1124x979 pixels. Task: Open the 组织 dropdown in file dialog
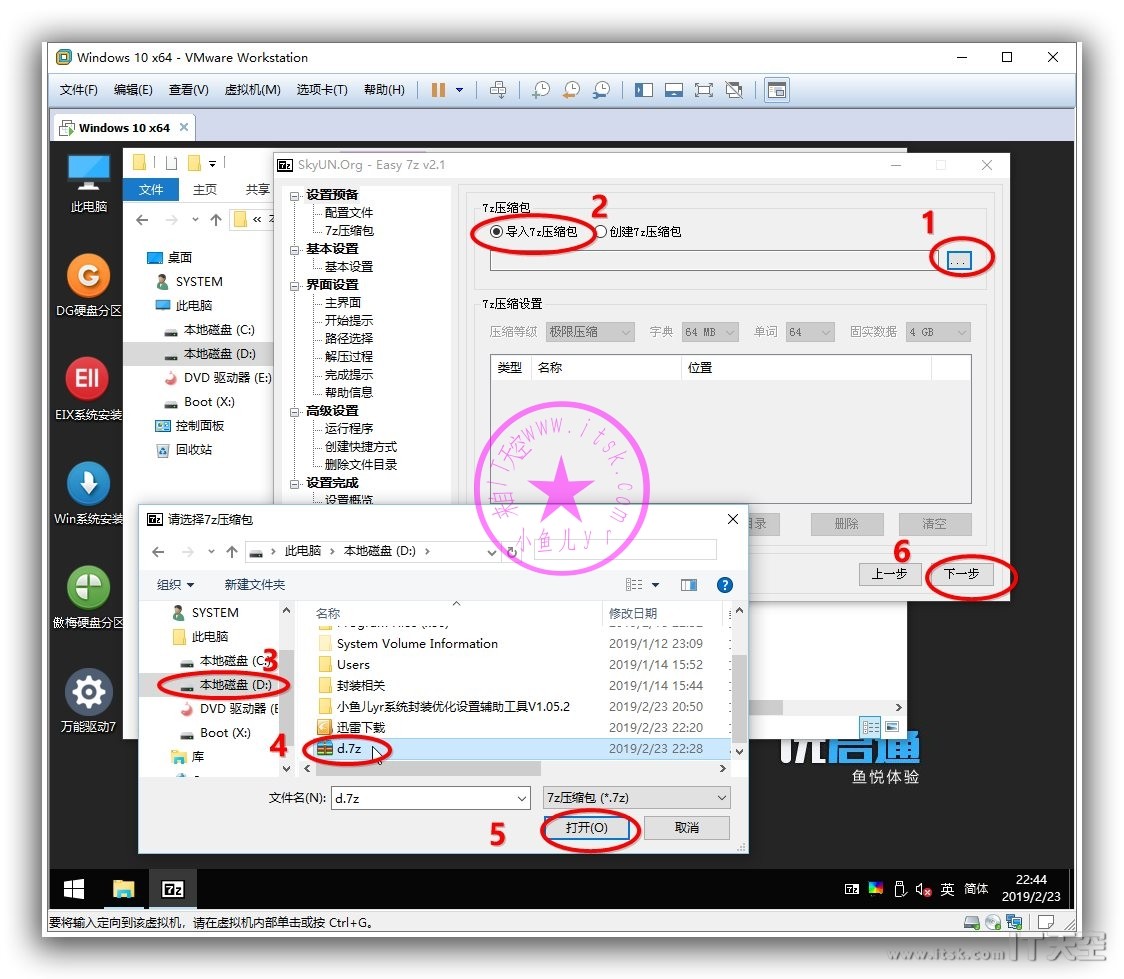tap(176, 585)
